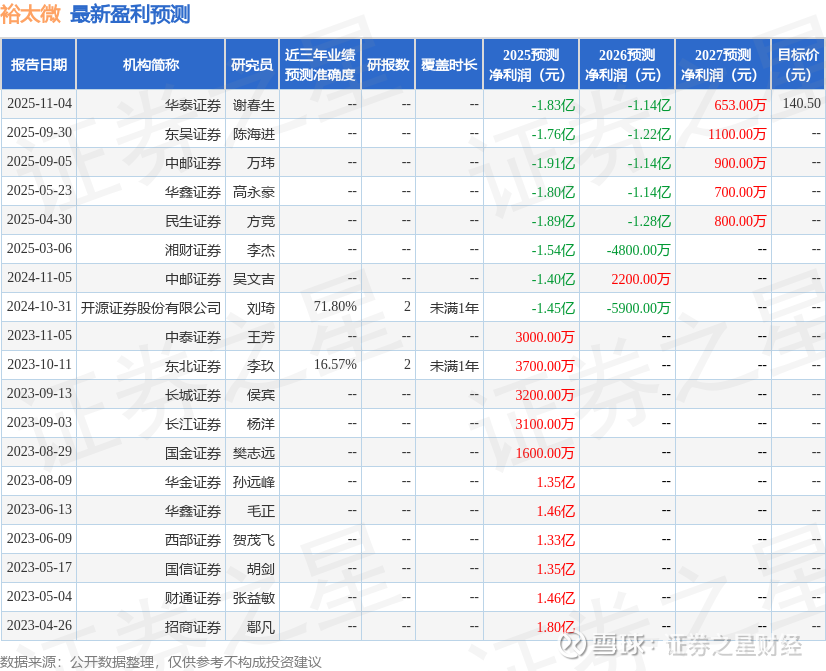Viewport: 826px width, 671px height.
Task: Click the 3100.00万 forecast value
Action: click(545, 424)
